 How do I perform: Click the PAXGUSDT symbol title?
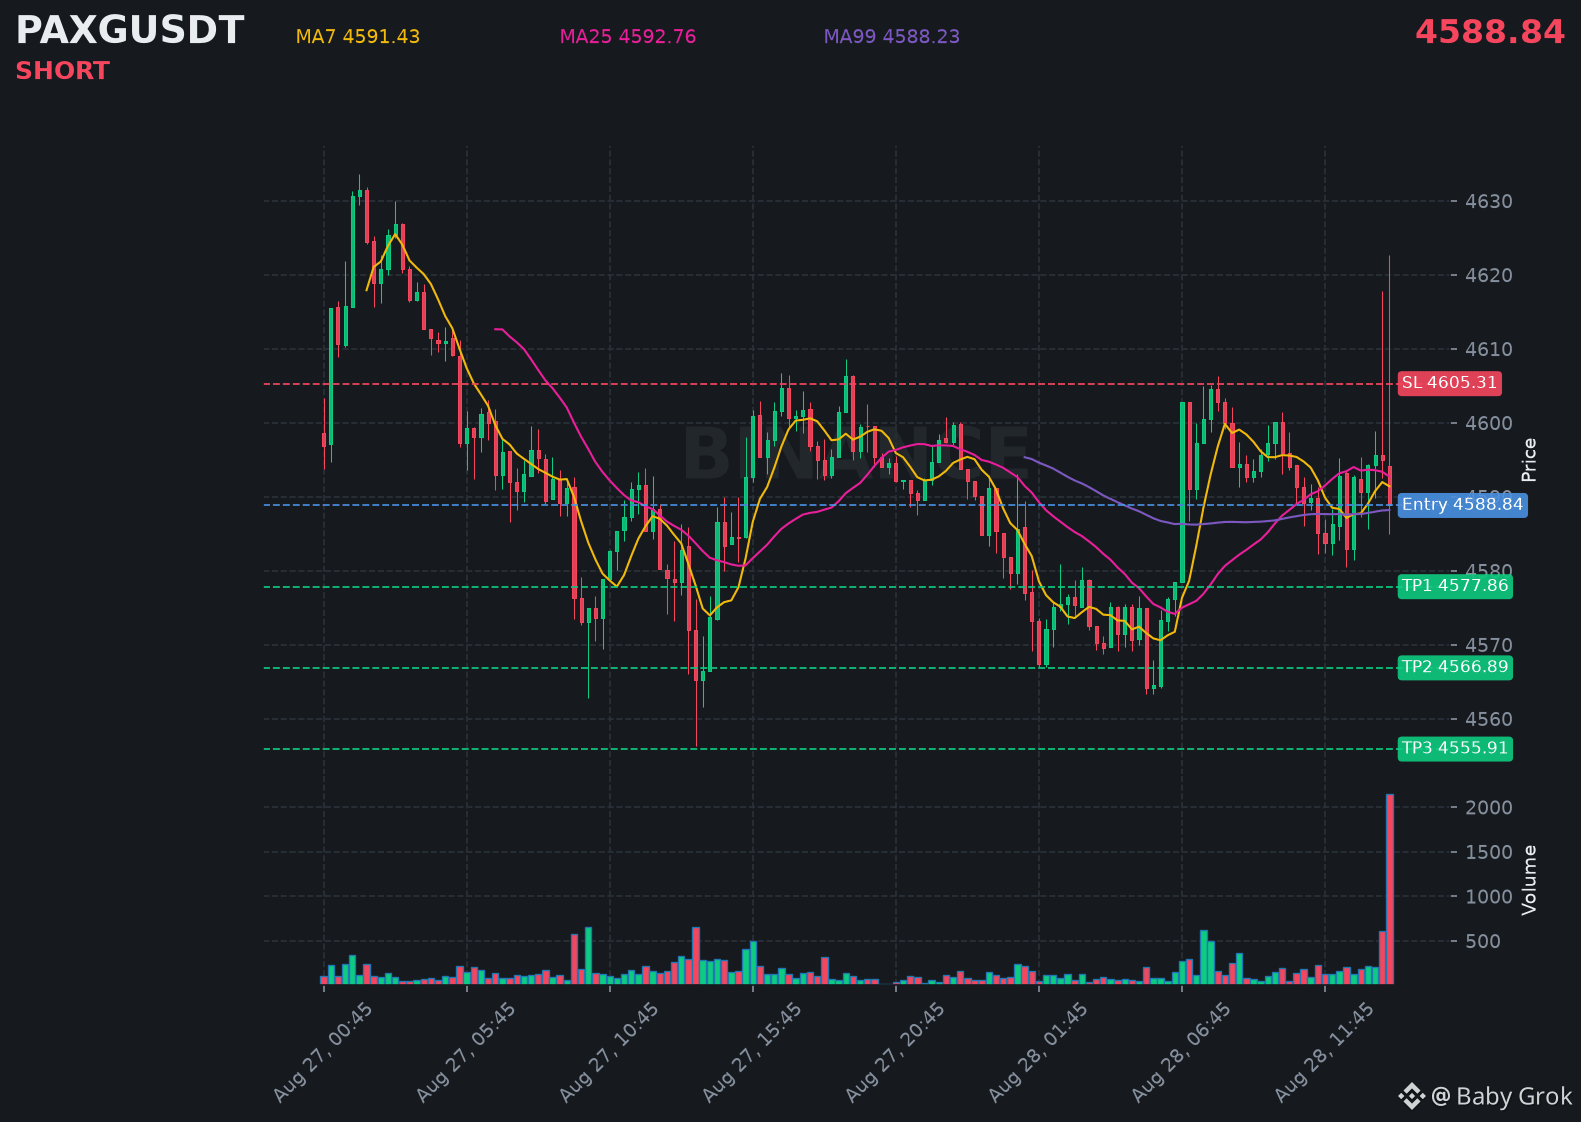pos(129,31)
